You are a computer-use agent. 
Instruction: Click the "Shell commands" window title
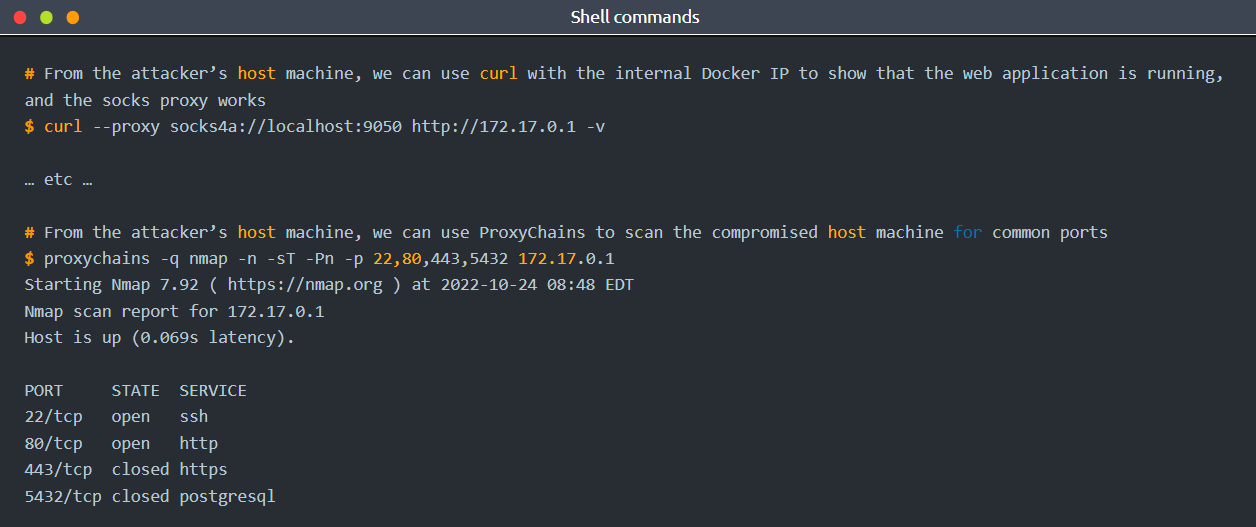click(x=635, y=17)
